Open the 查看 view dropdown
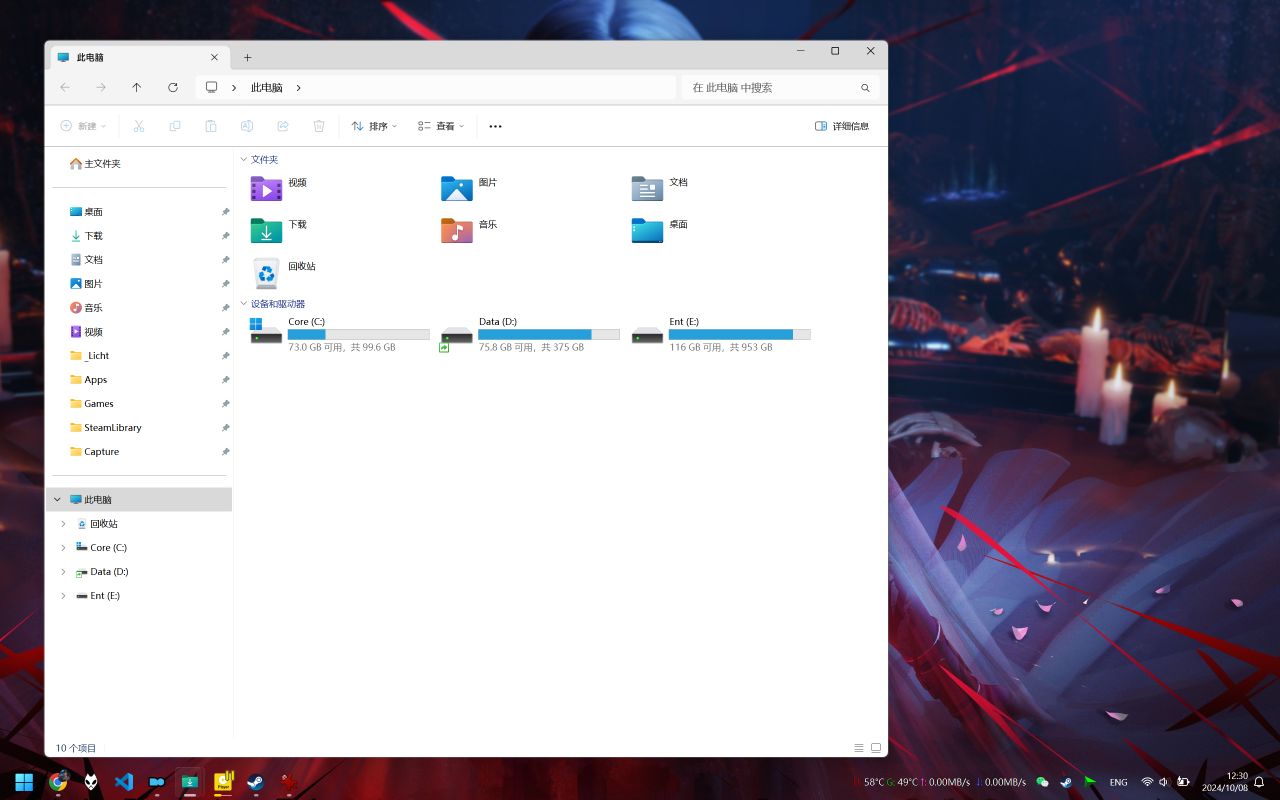Image resolution: width=1280 pixels, height=800 pixels. point(441,126)
